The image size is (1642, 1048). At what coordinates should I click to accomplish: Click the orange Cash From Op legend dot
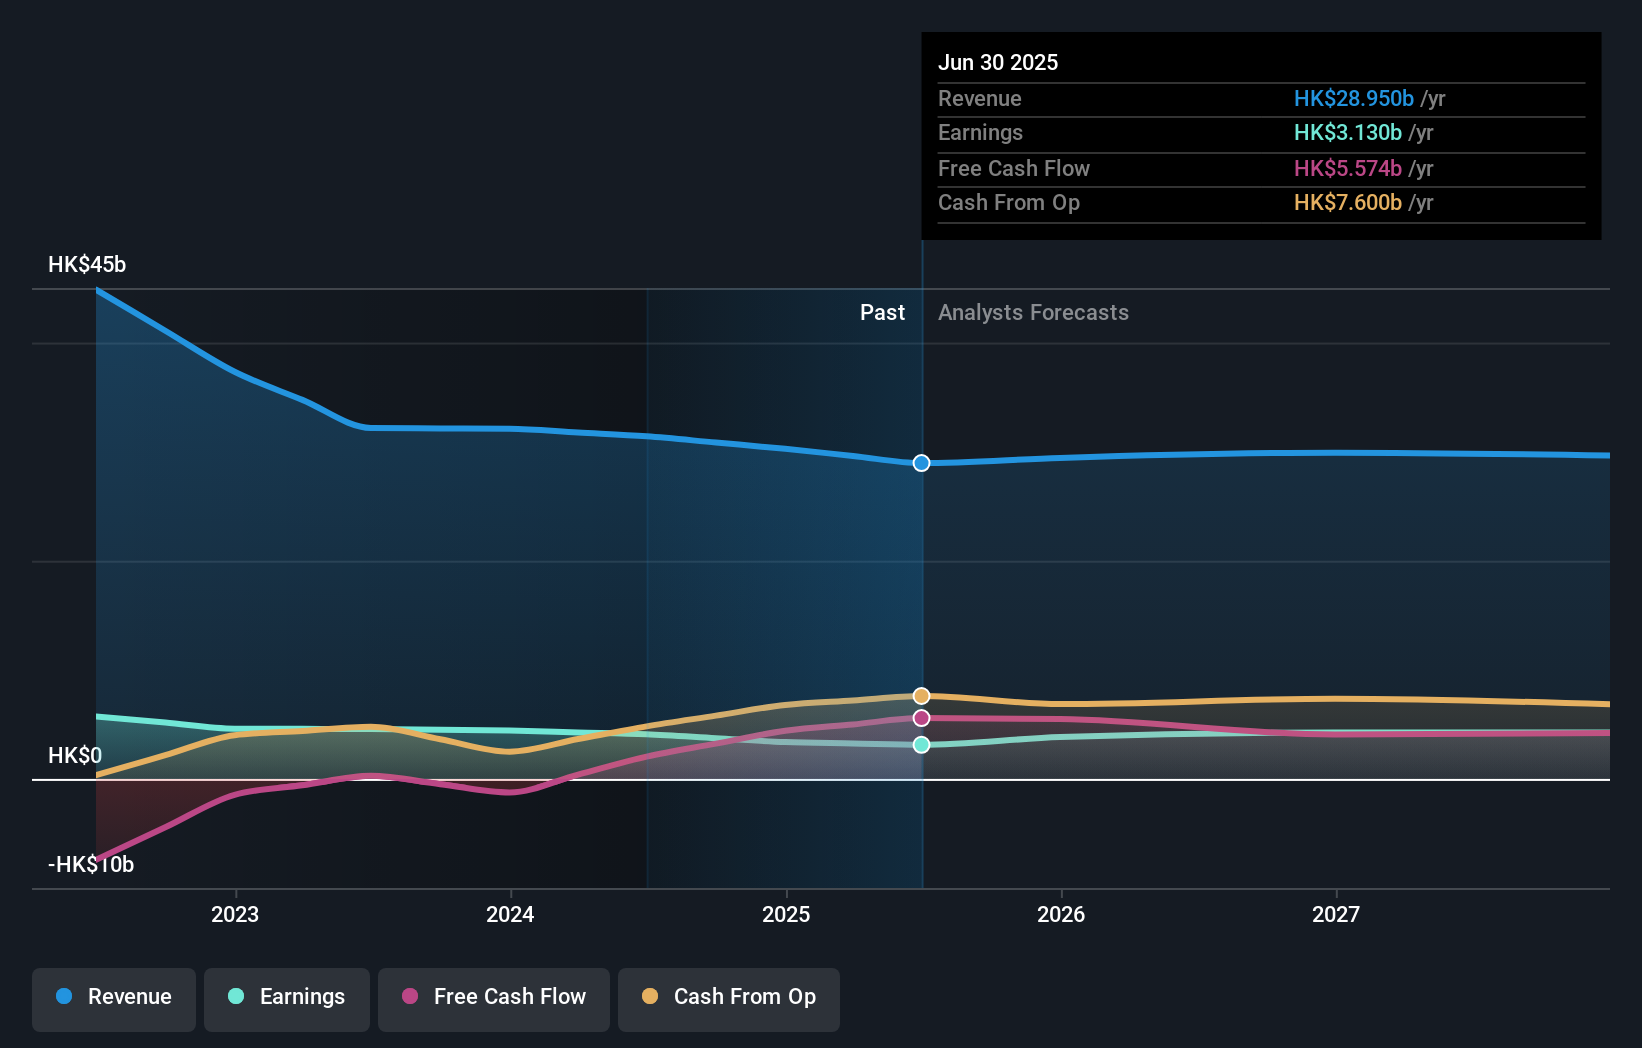point(651,997)
